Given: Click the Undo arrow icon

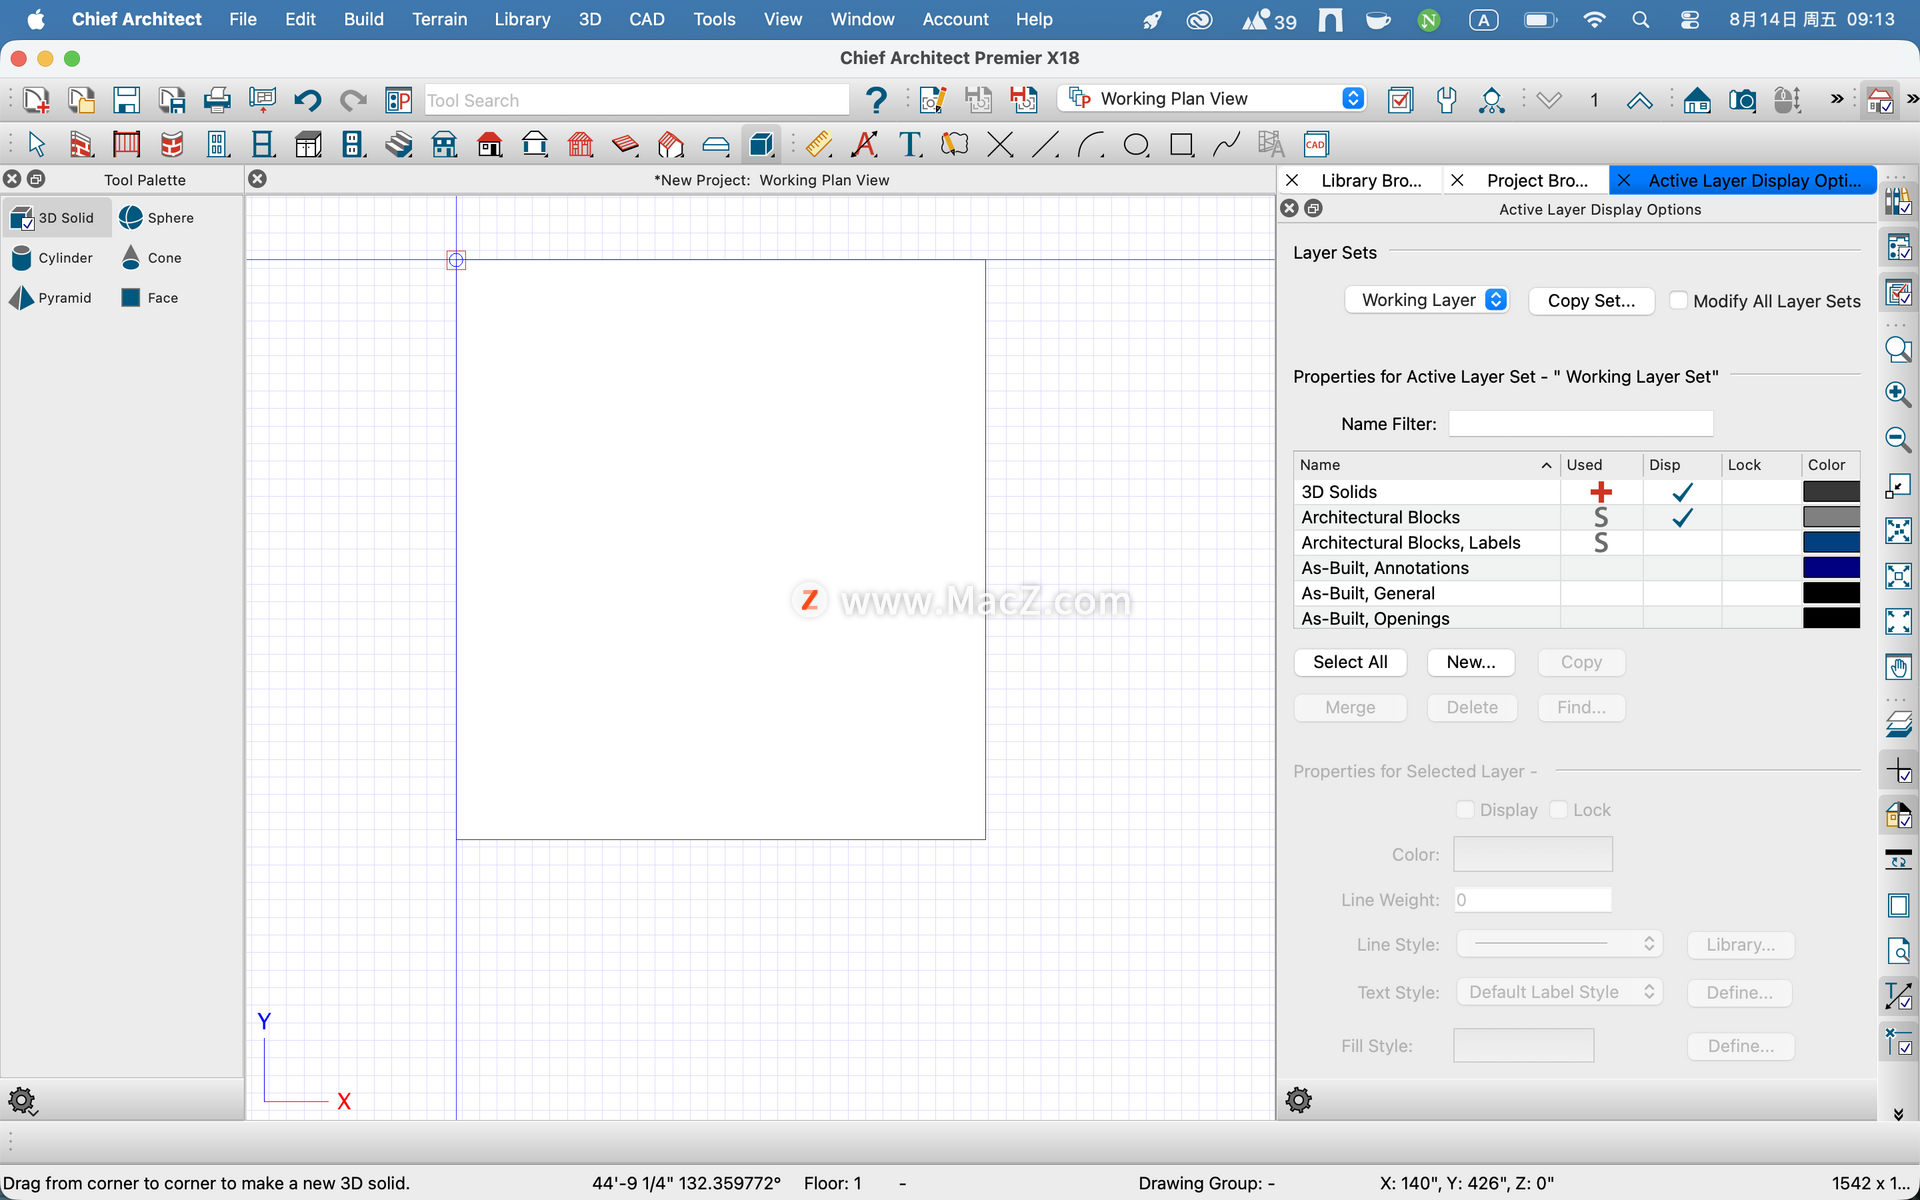Looking at the screenshot, I should tap(307, 100).
